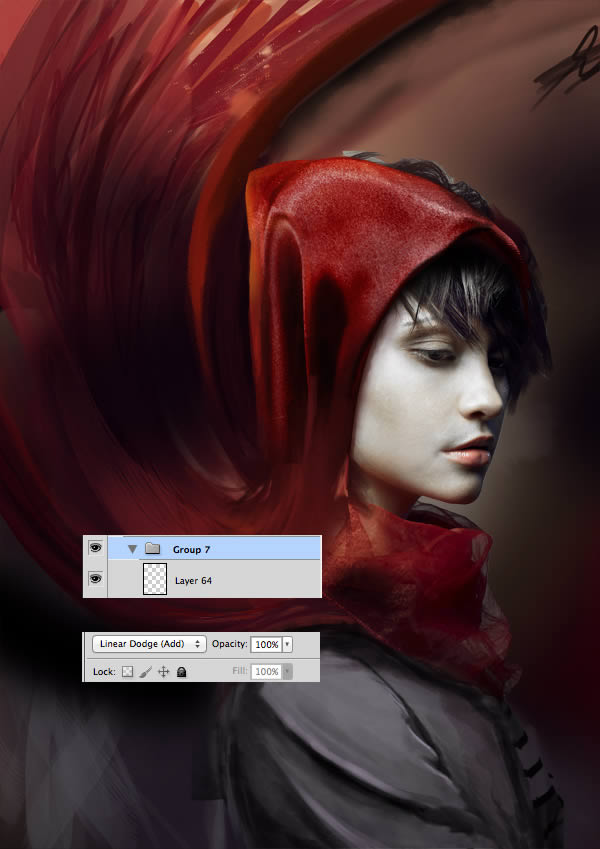Click the Group 7 folder icon
The height and width of the screenshot is (849, 600).
coord(153,549)
